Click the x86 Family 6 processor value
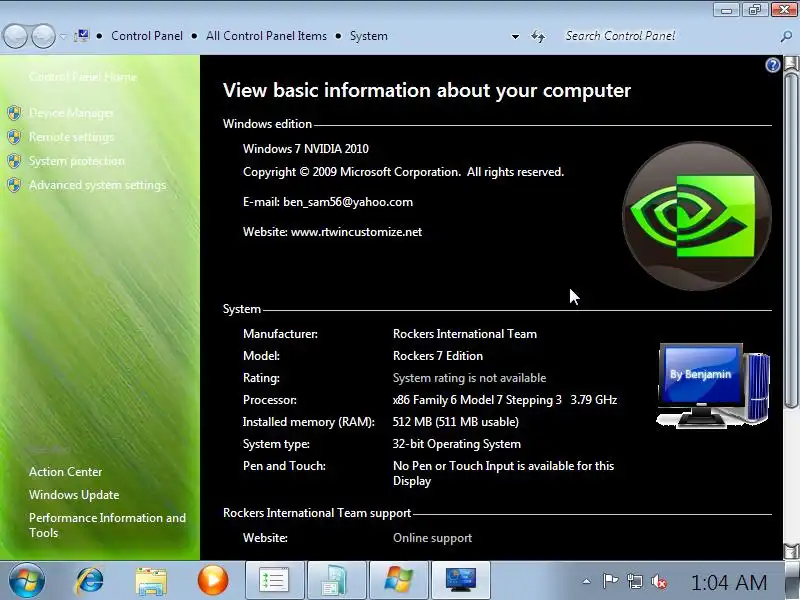The width and height of the screenshot is (800, 600). point(505,399)
